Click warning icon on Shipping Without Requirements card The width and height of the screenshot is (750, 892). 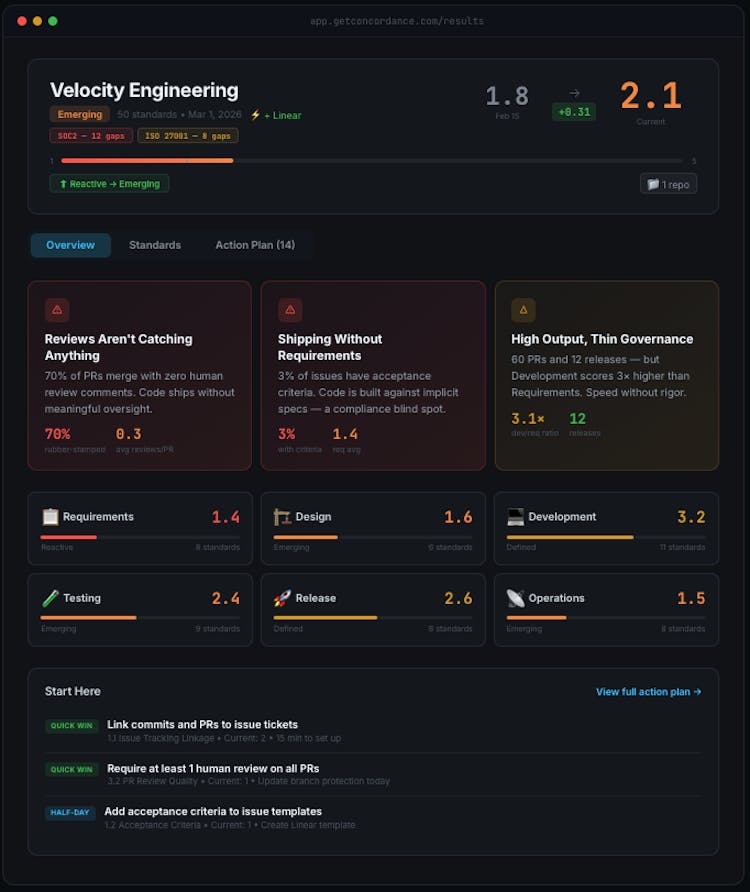coord(290,310)
